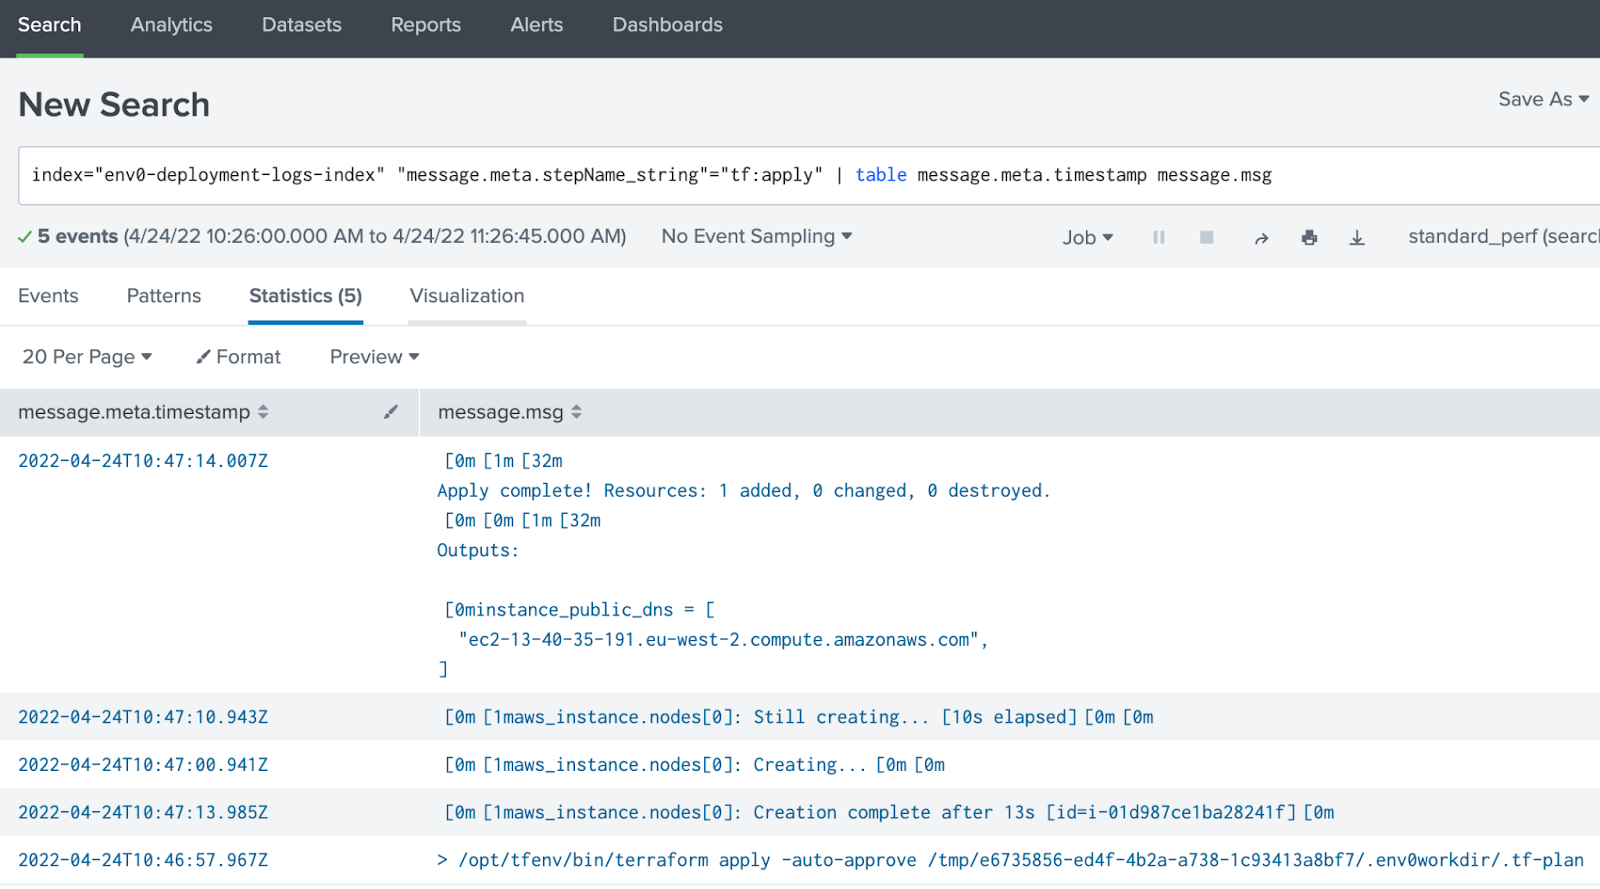Go to the Search nav tab
The image size is (1600, 889).
click(x=49, y=25)
